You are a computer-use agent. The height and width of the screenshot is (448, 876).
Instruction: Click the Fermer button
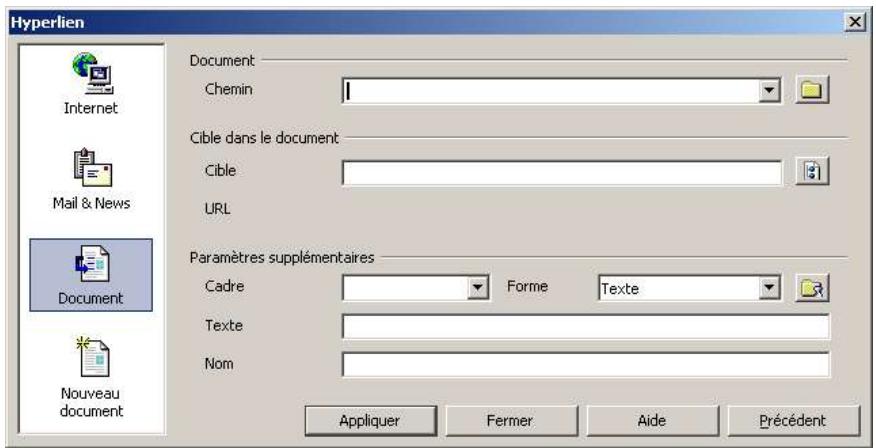pyautogui.click(x=511, y=421)
